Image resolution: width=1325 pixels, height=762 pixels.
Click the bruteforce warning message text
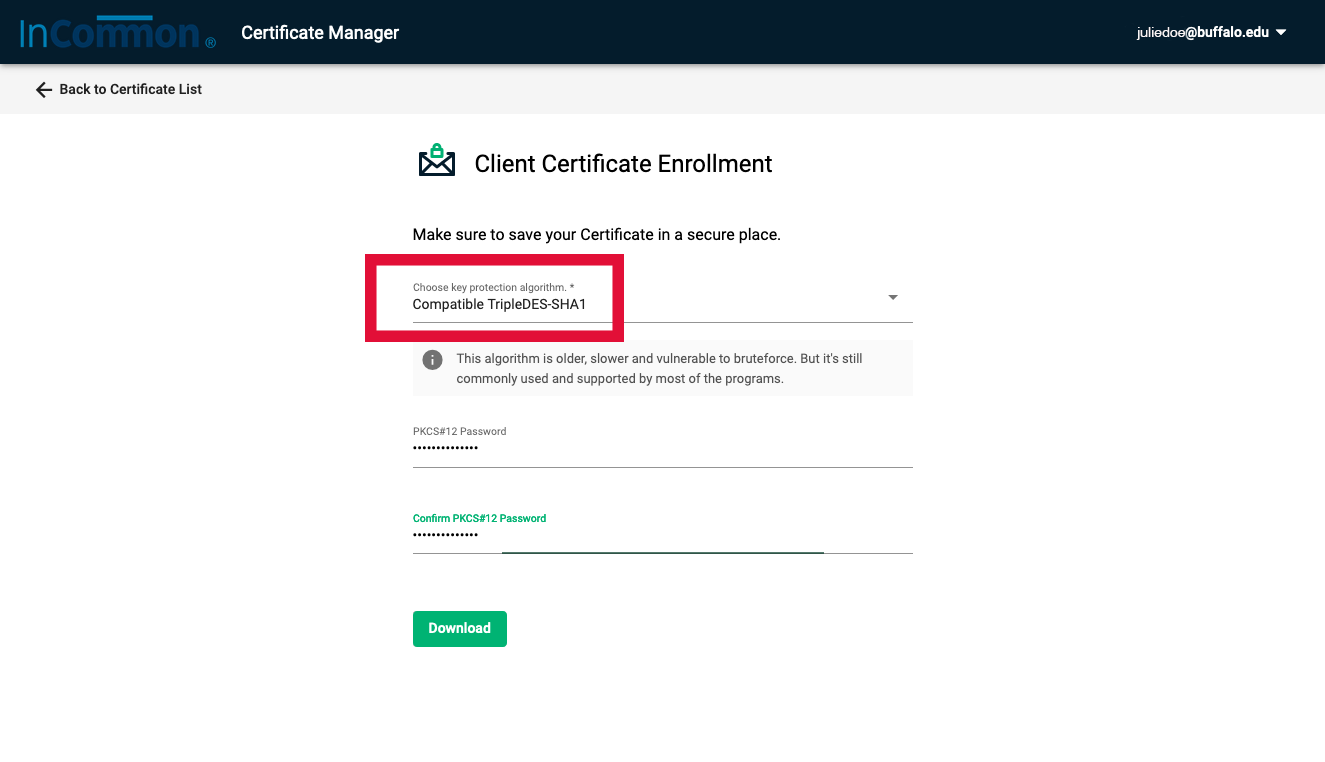660,368
